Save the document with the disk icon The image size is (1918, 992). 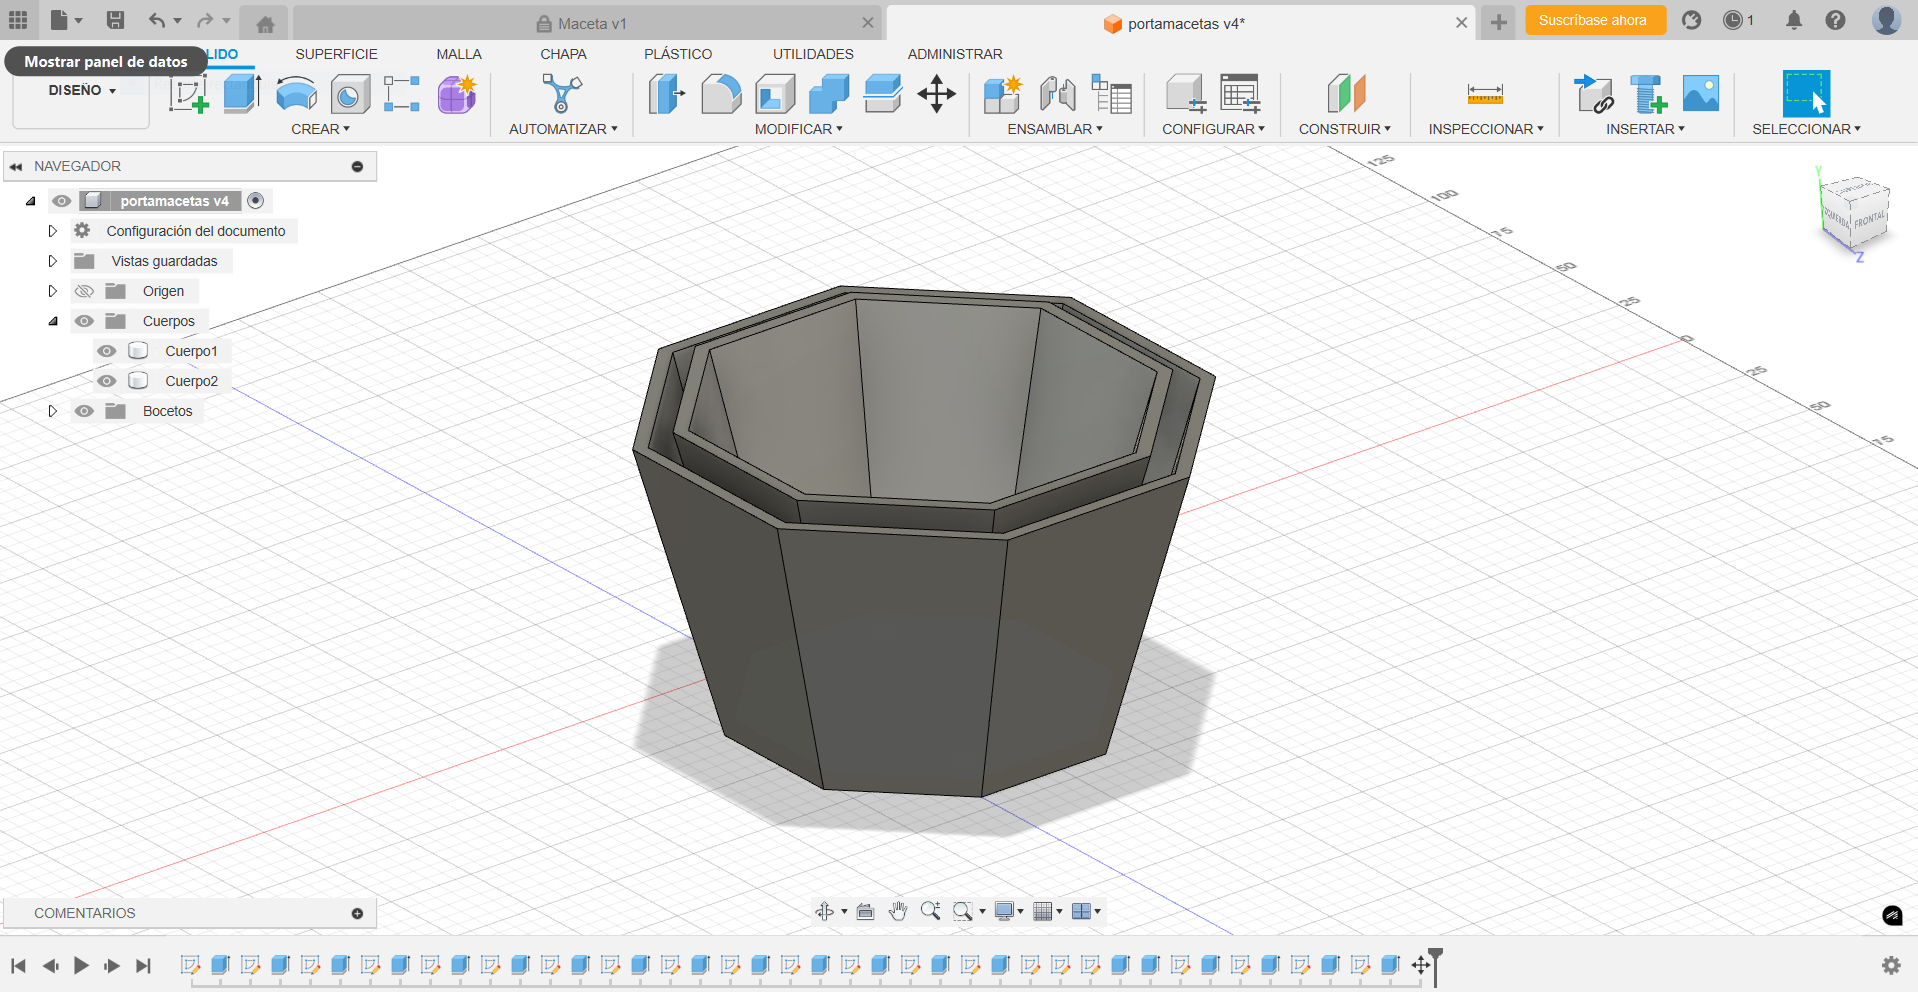click(x=115, y=20)
